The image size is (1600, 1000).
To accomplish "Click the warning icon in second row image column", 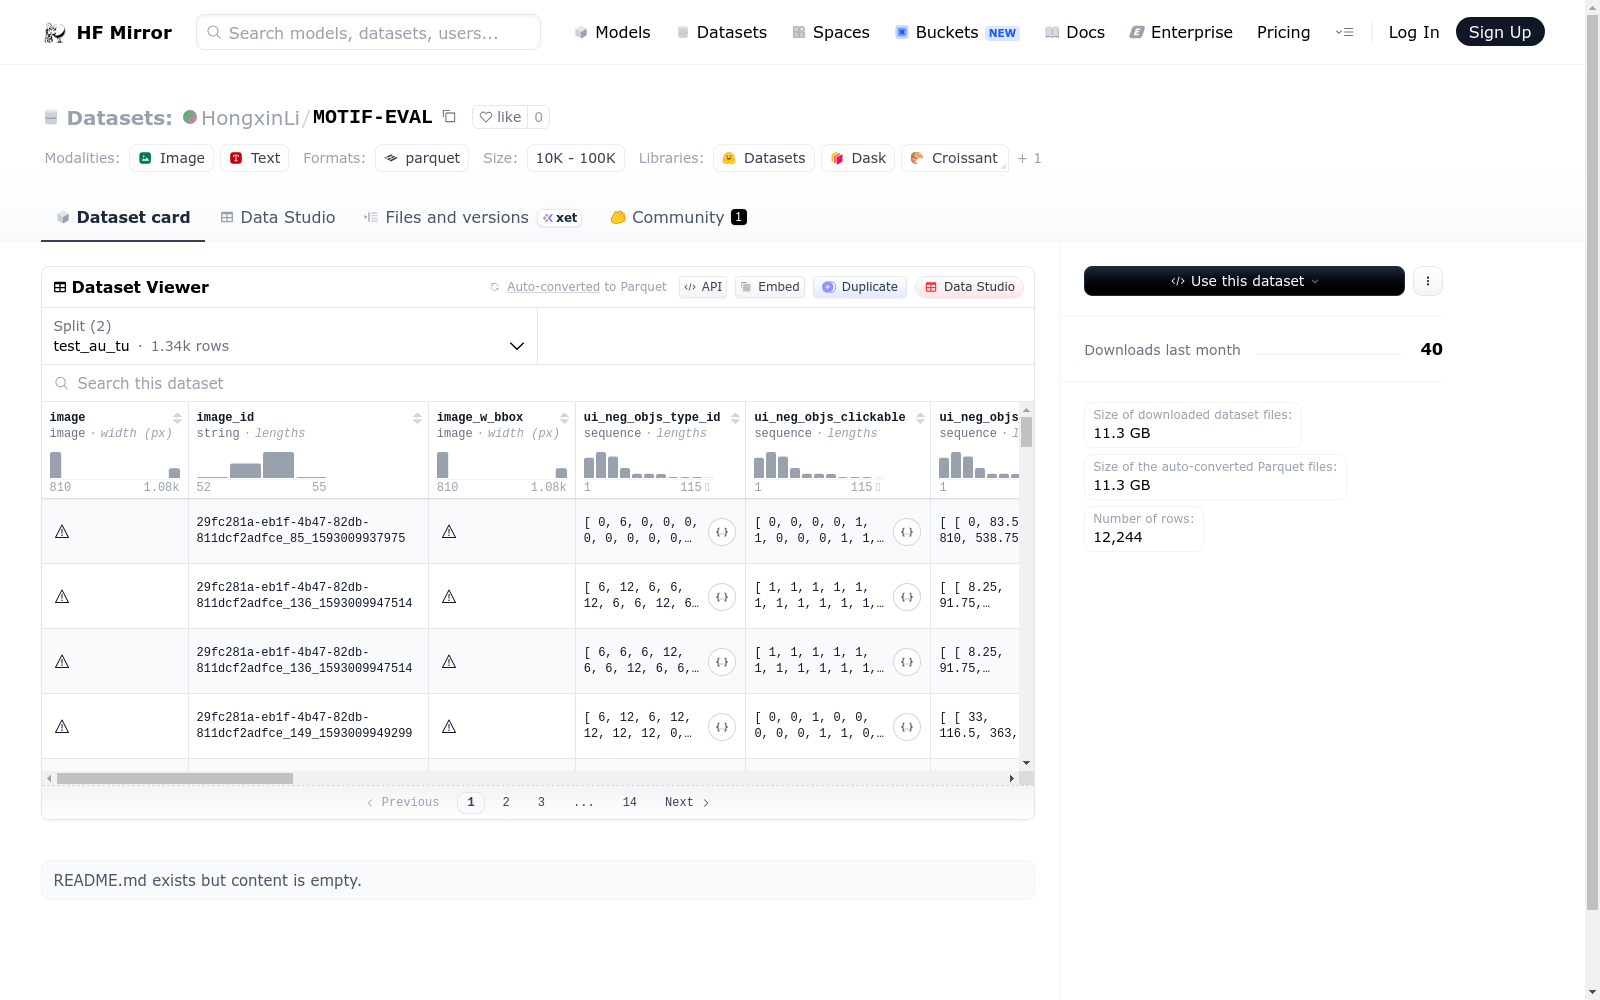I will tap(62, 597).
